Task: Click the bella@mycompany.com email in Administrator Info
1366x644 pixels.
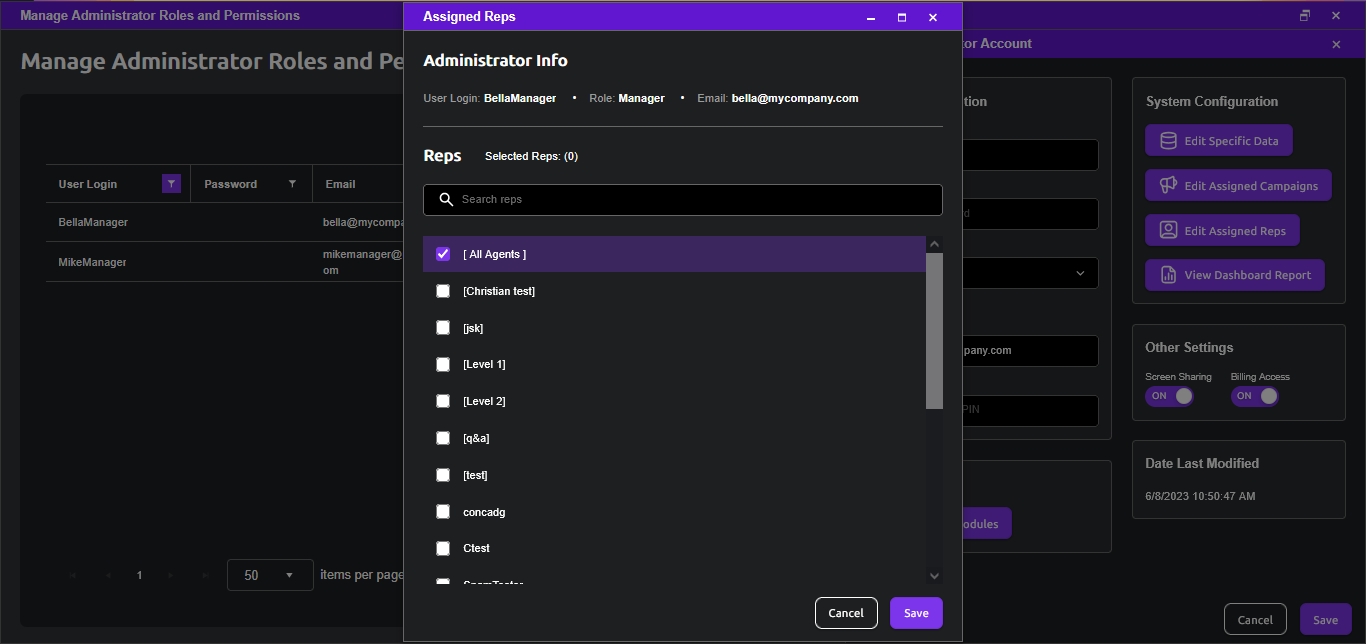Action: (795, 98)
